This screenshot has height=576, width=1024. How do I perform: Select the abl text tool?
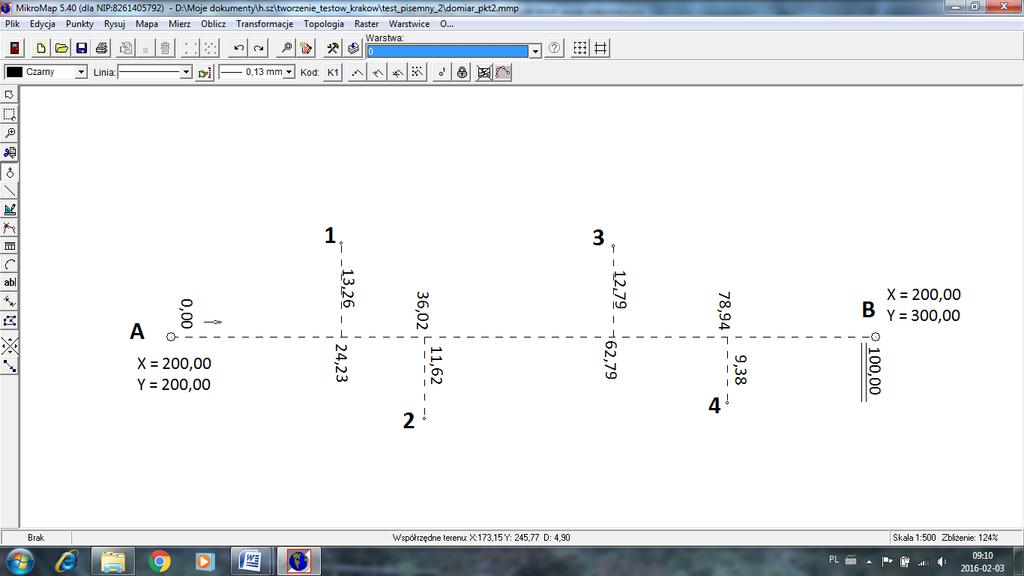[9, 283]
